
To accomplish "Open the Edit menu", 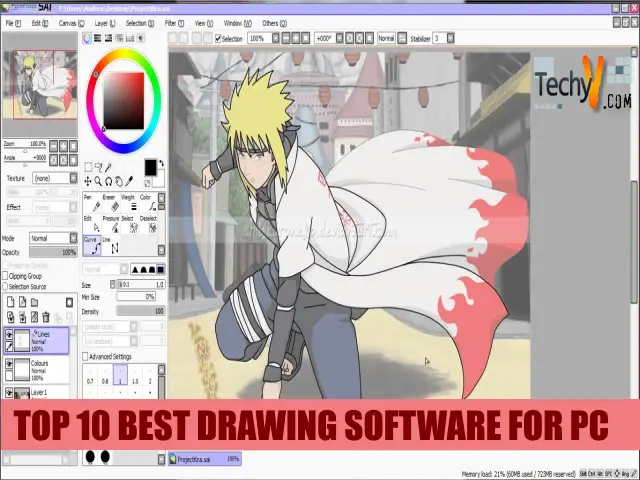I will pyautogui.click(x=40, y=23).
